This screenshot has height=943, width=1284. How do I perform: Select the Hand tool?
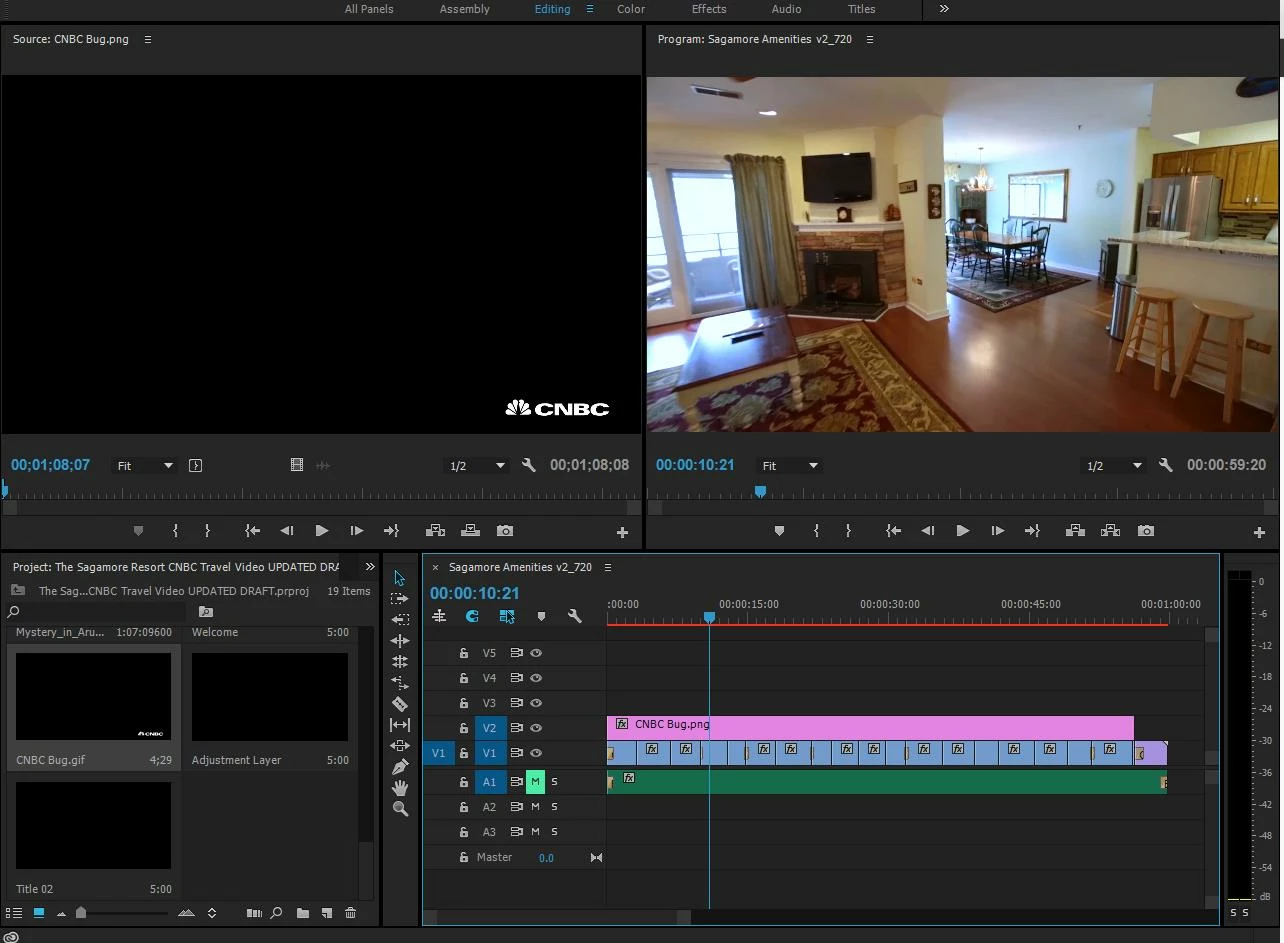point(400,788)
